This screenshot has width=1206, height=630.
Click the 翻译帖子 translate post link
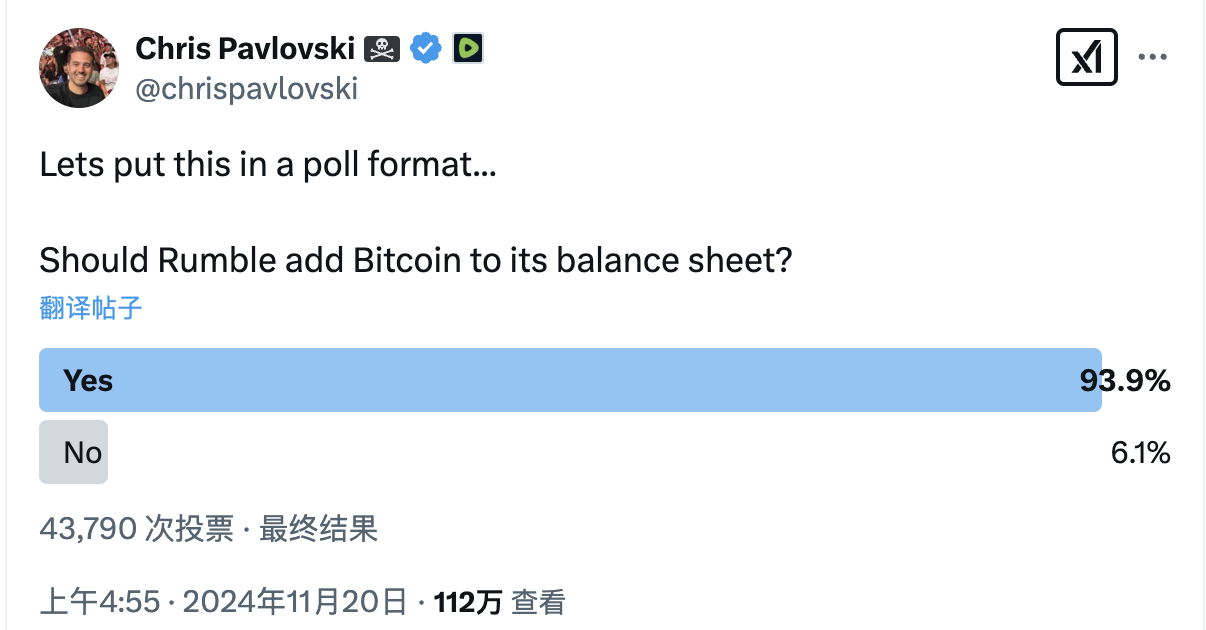[91, 308]
